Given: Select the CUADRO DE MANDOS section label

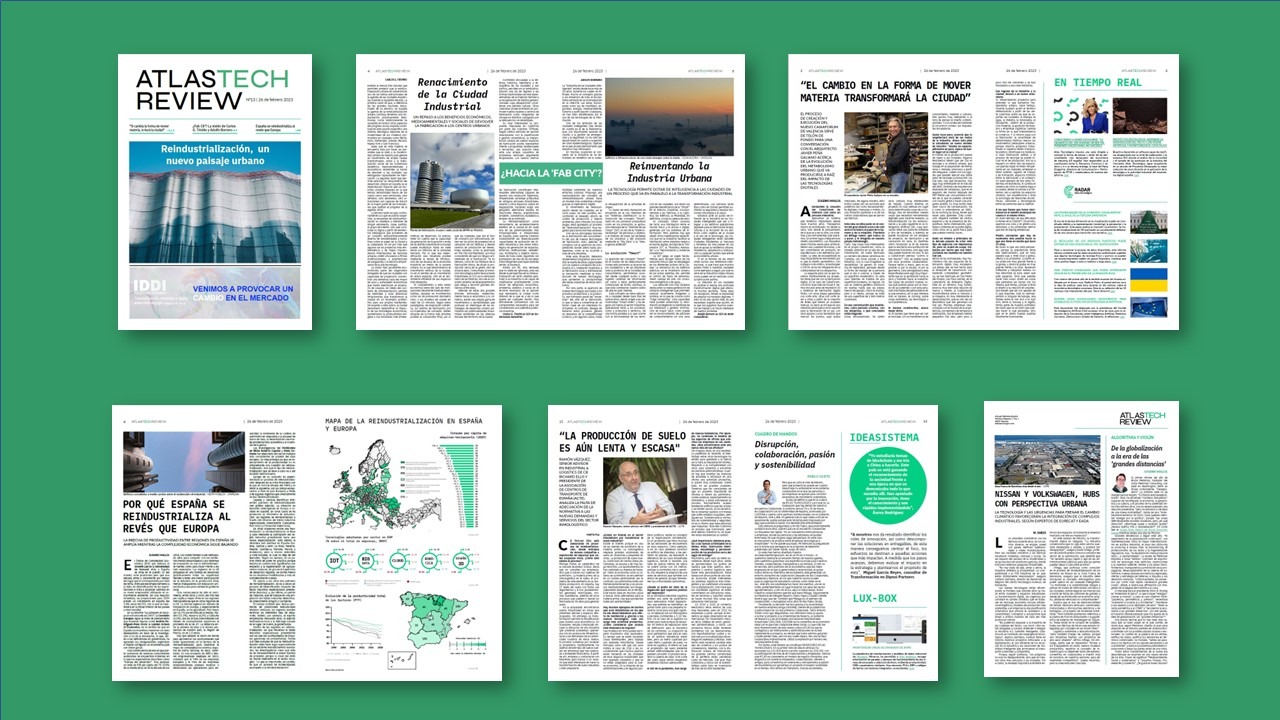Looking at the screenshot, I should [774, 434].
